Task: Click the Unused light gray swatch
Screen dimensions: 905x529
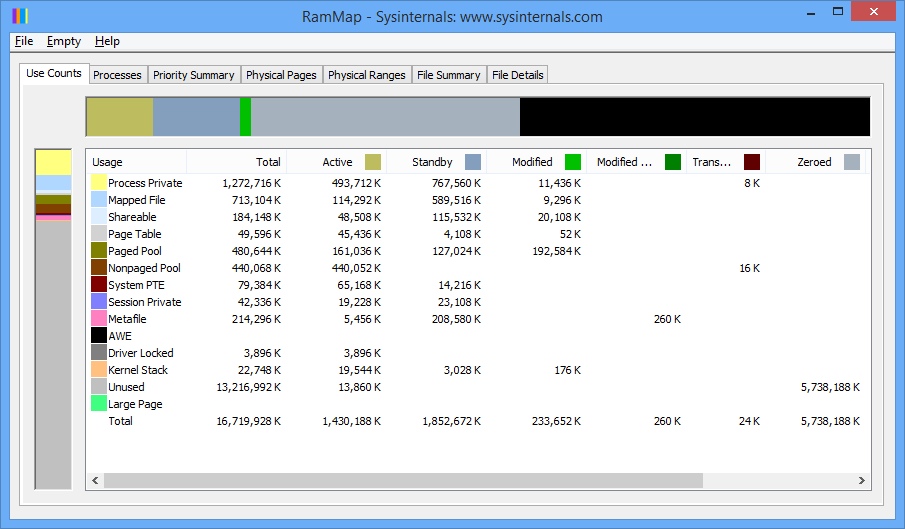Action: [99, 387]
